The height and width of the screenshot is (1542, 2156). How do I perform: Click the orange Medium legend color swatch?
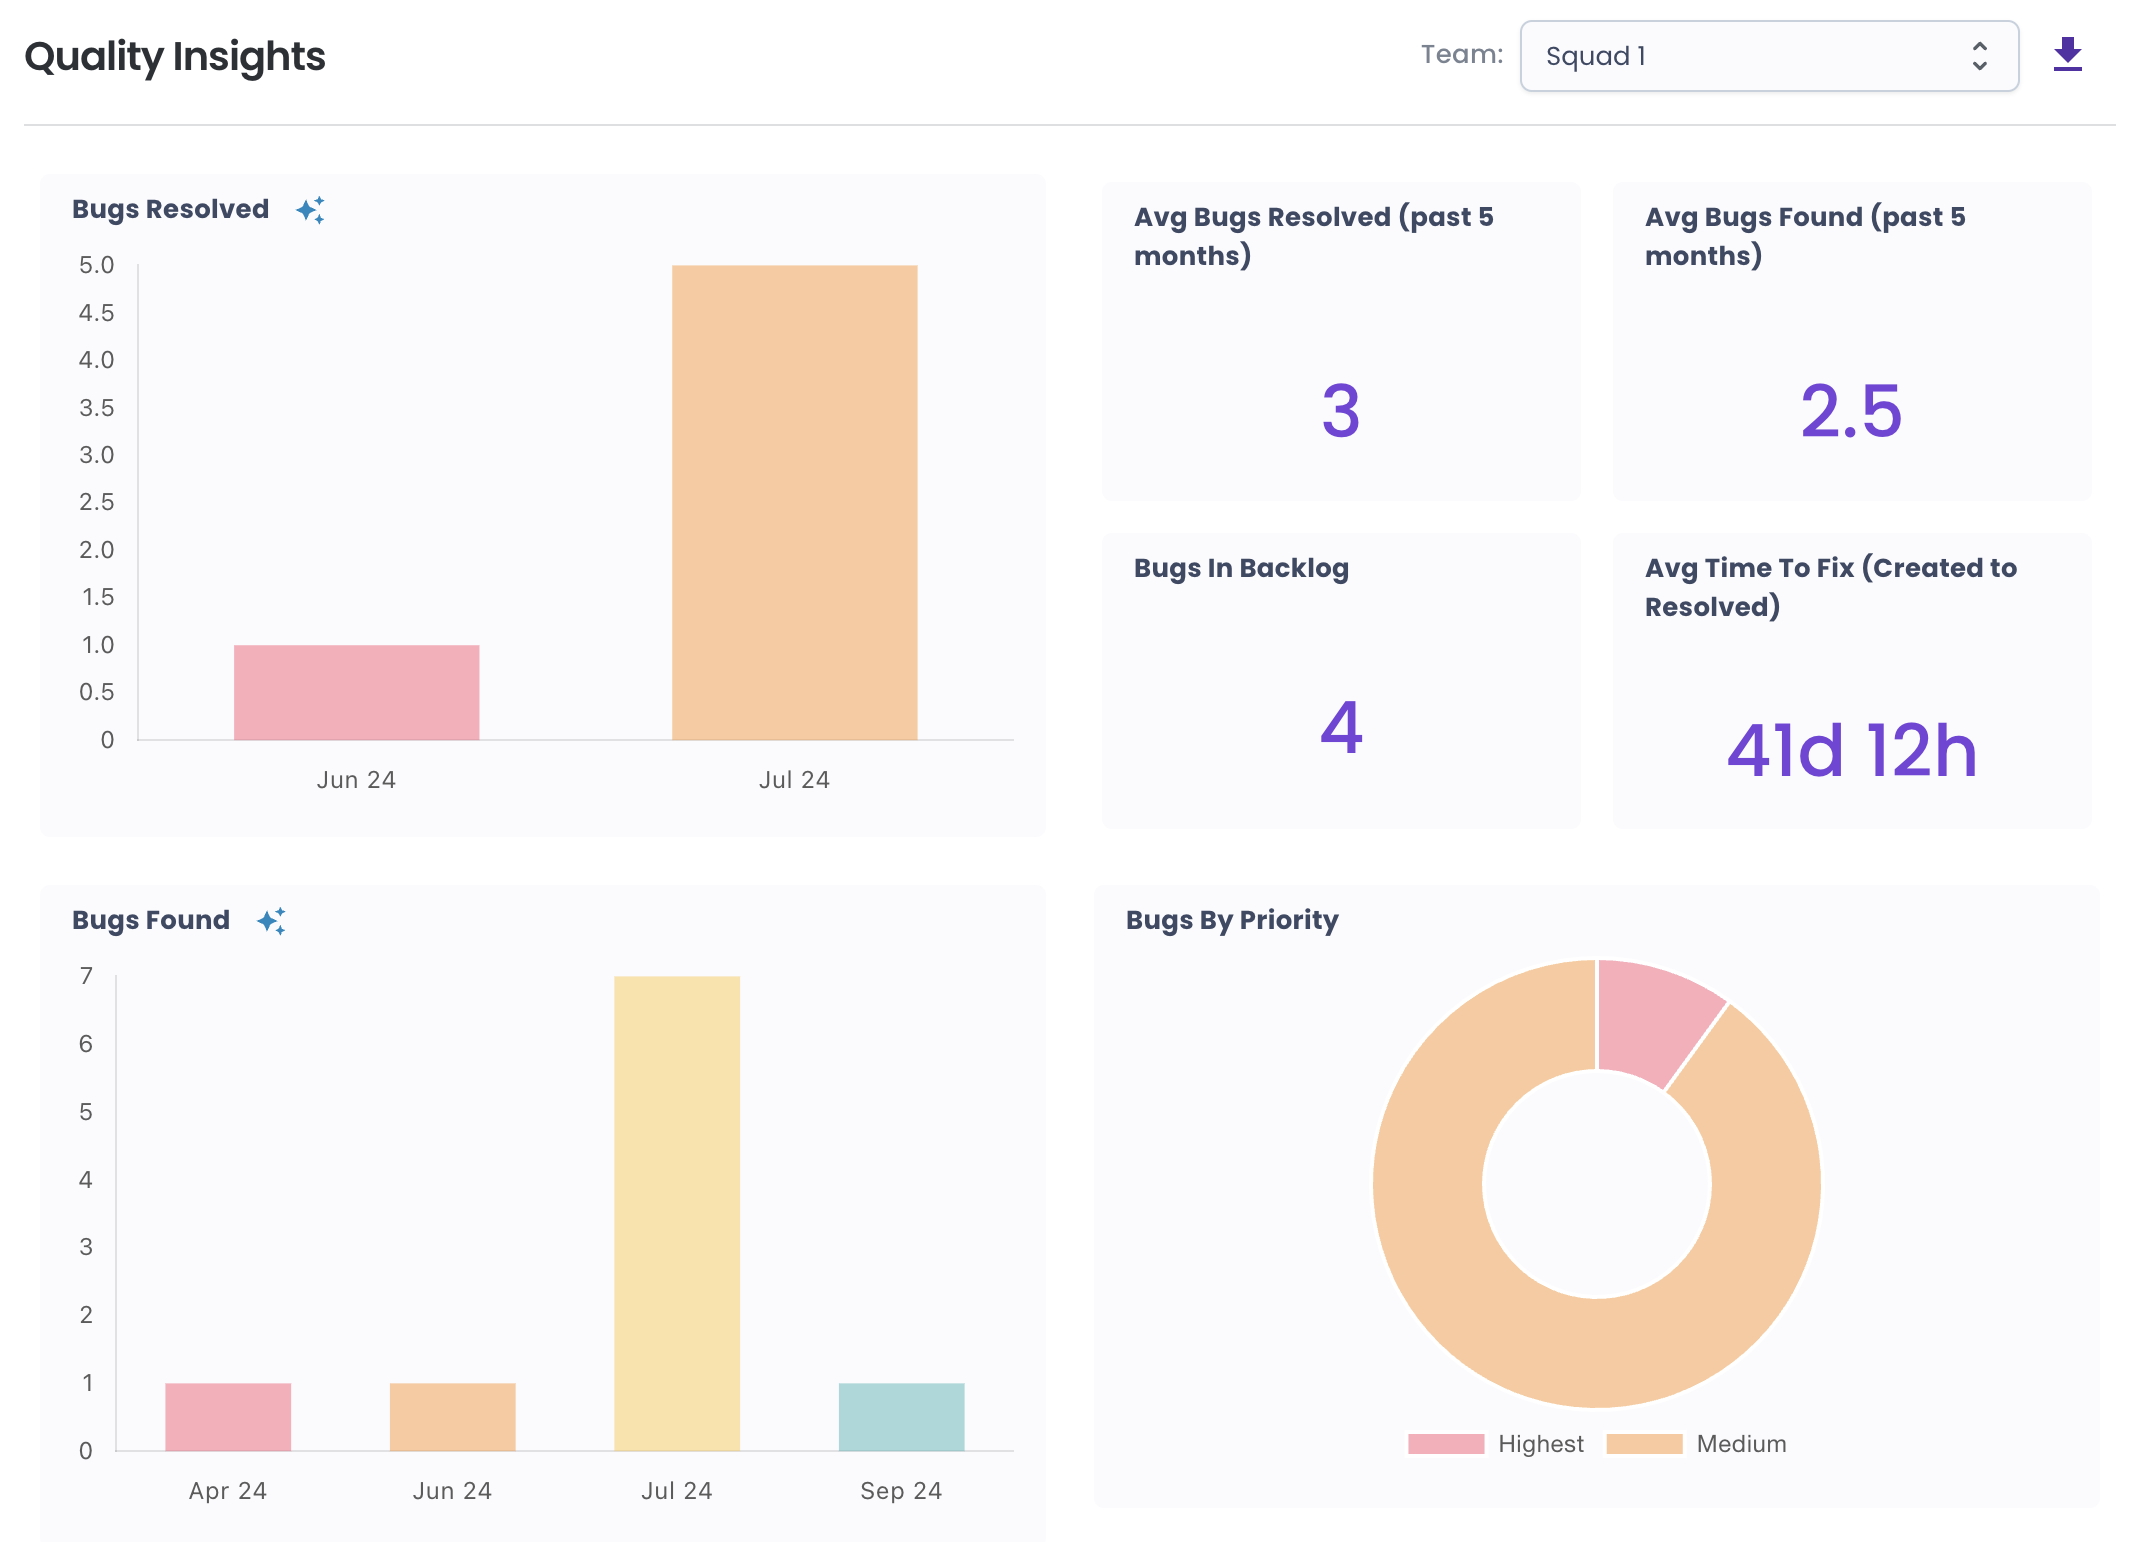click(x=1644, y=1444)
